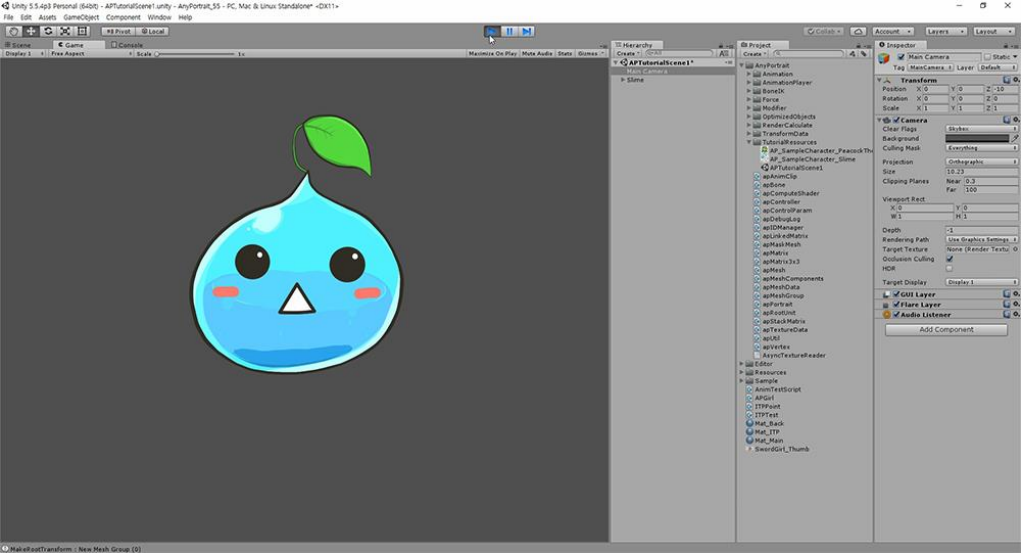Click the Game view Scale slider
Image resolution: width=1021 pixels, height=553 pixels.
pyautogui.click(x=195, y=54)
